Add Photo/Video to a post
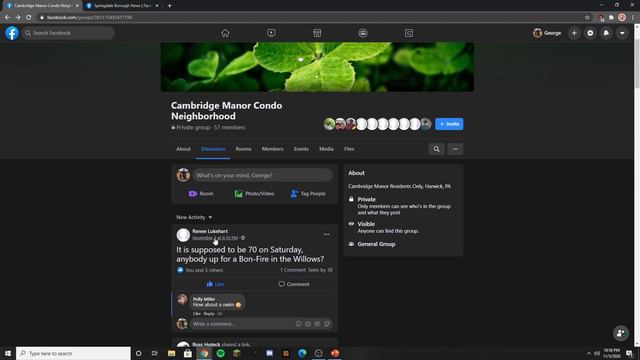Image resolution: width=640 pixels, height=360 pixels. 254,193
